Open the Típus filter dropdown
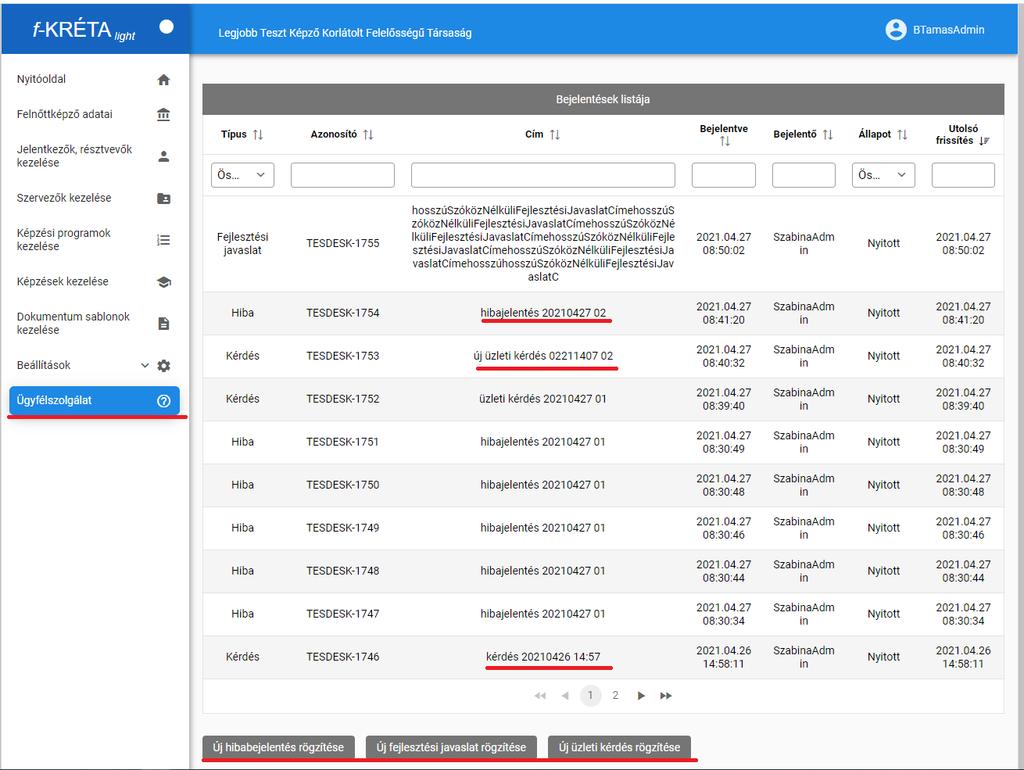The image size is (1024, 770). coord(242,175)
